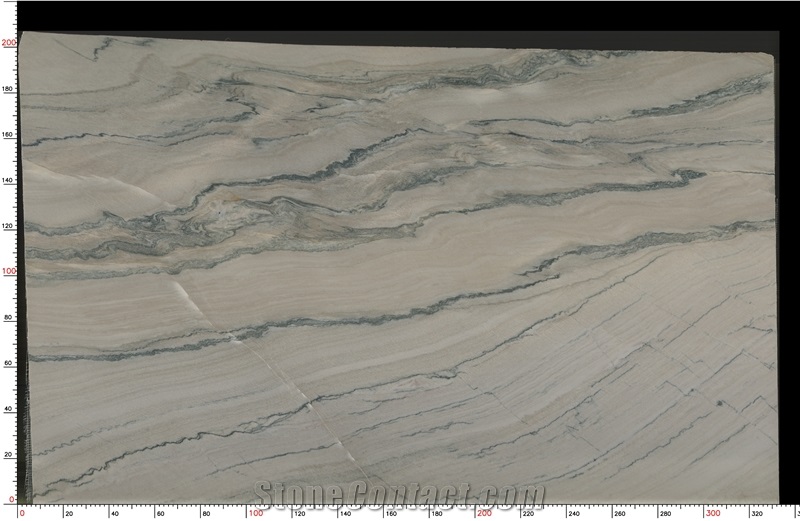
Task: Click the 320 mark on the horizontal ruler
Action: (757, 513)
